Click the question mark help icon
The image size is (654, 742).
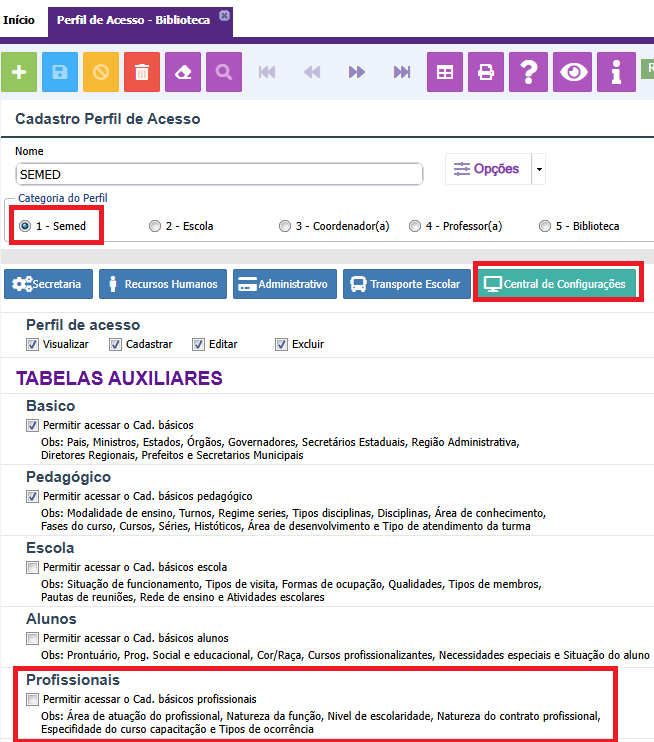coord(527,72)
